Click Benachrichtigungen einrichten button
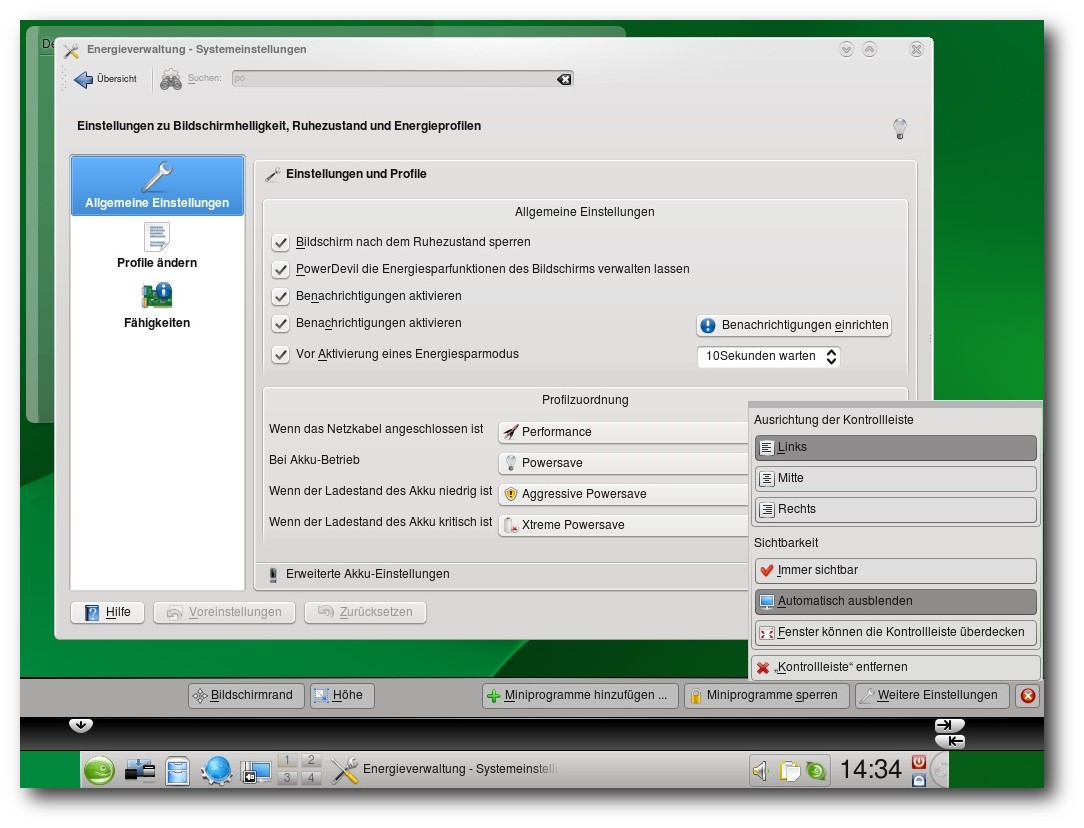This screenshot has width=1084, height=828. (x=794, y=326)
